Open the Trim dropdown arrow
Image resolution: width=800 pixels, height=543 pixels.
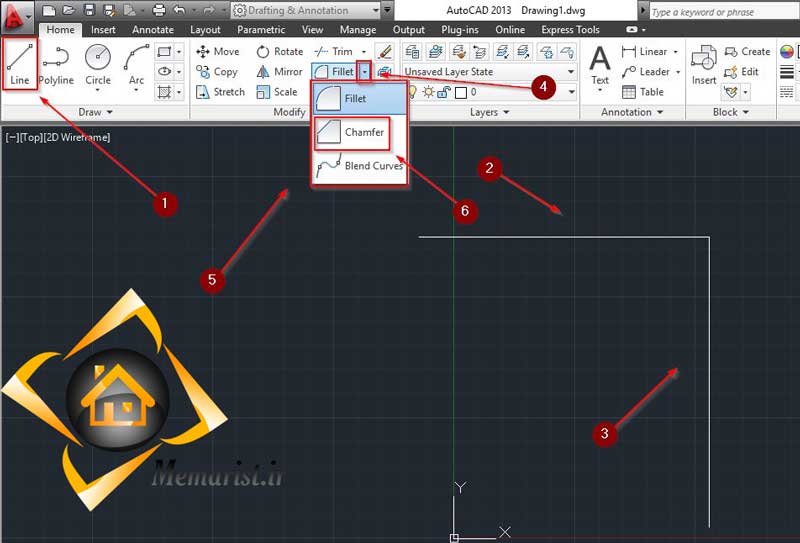364,52
